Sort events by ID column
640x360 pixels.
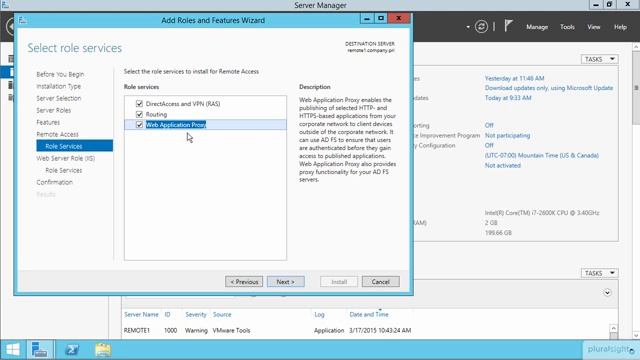tap(167, 315)
